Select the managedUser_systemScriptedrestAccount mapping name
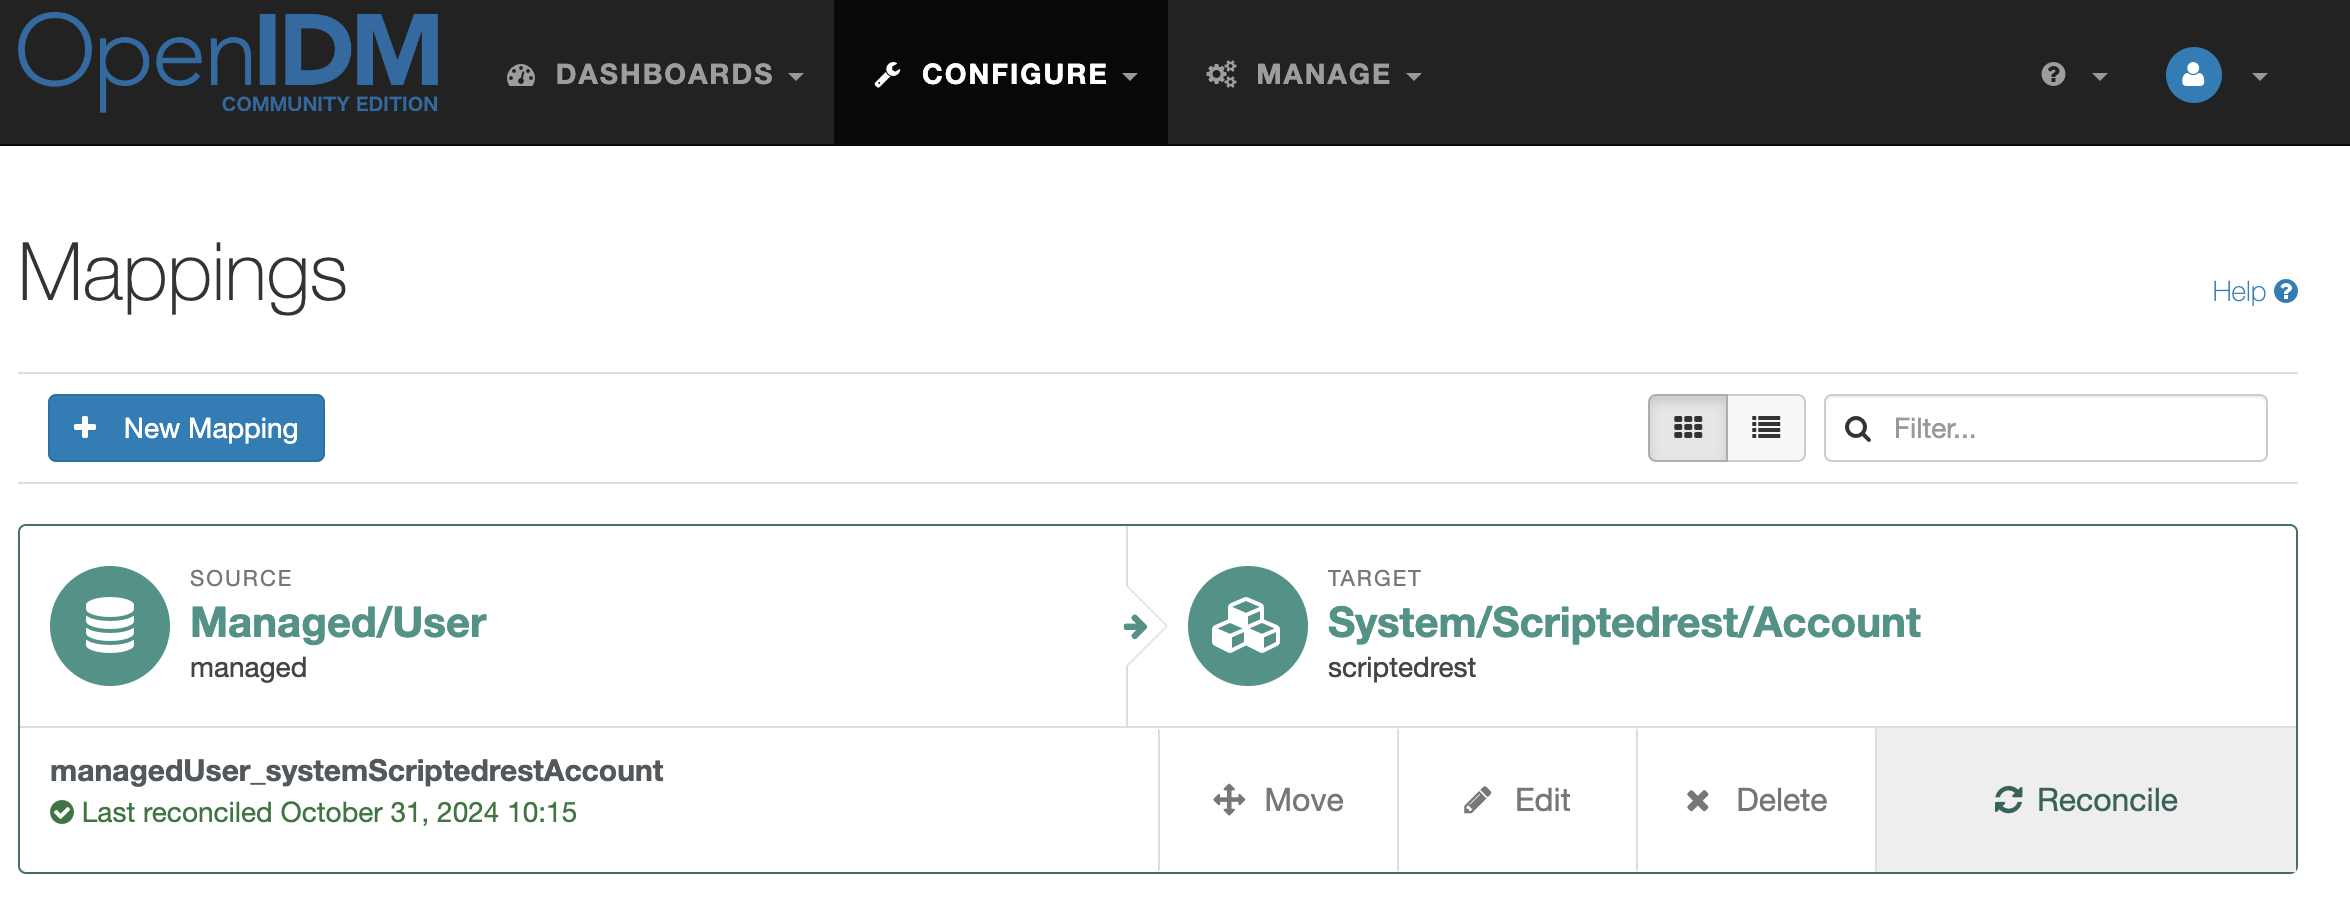 356,771
